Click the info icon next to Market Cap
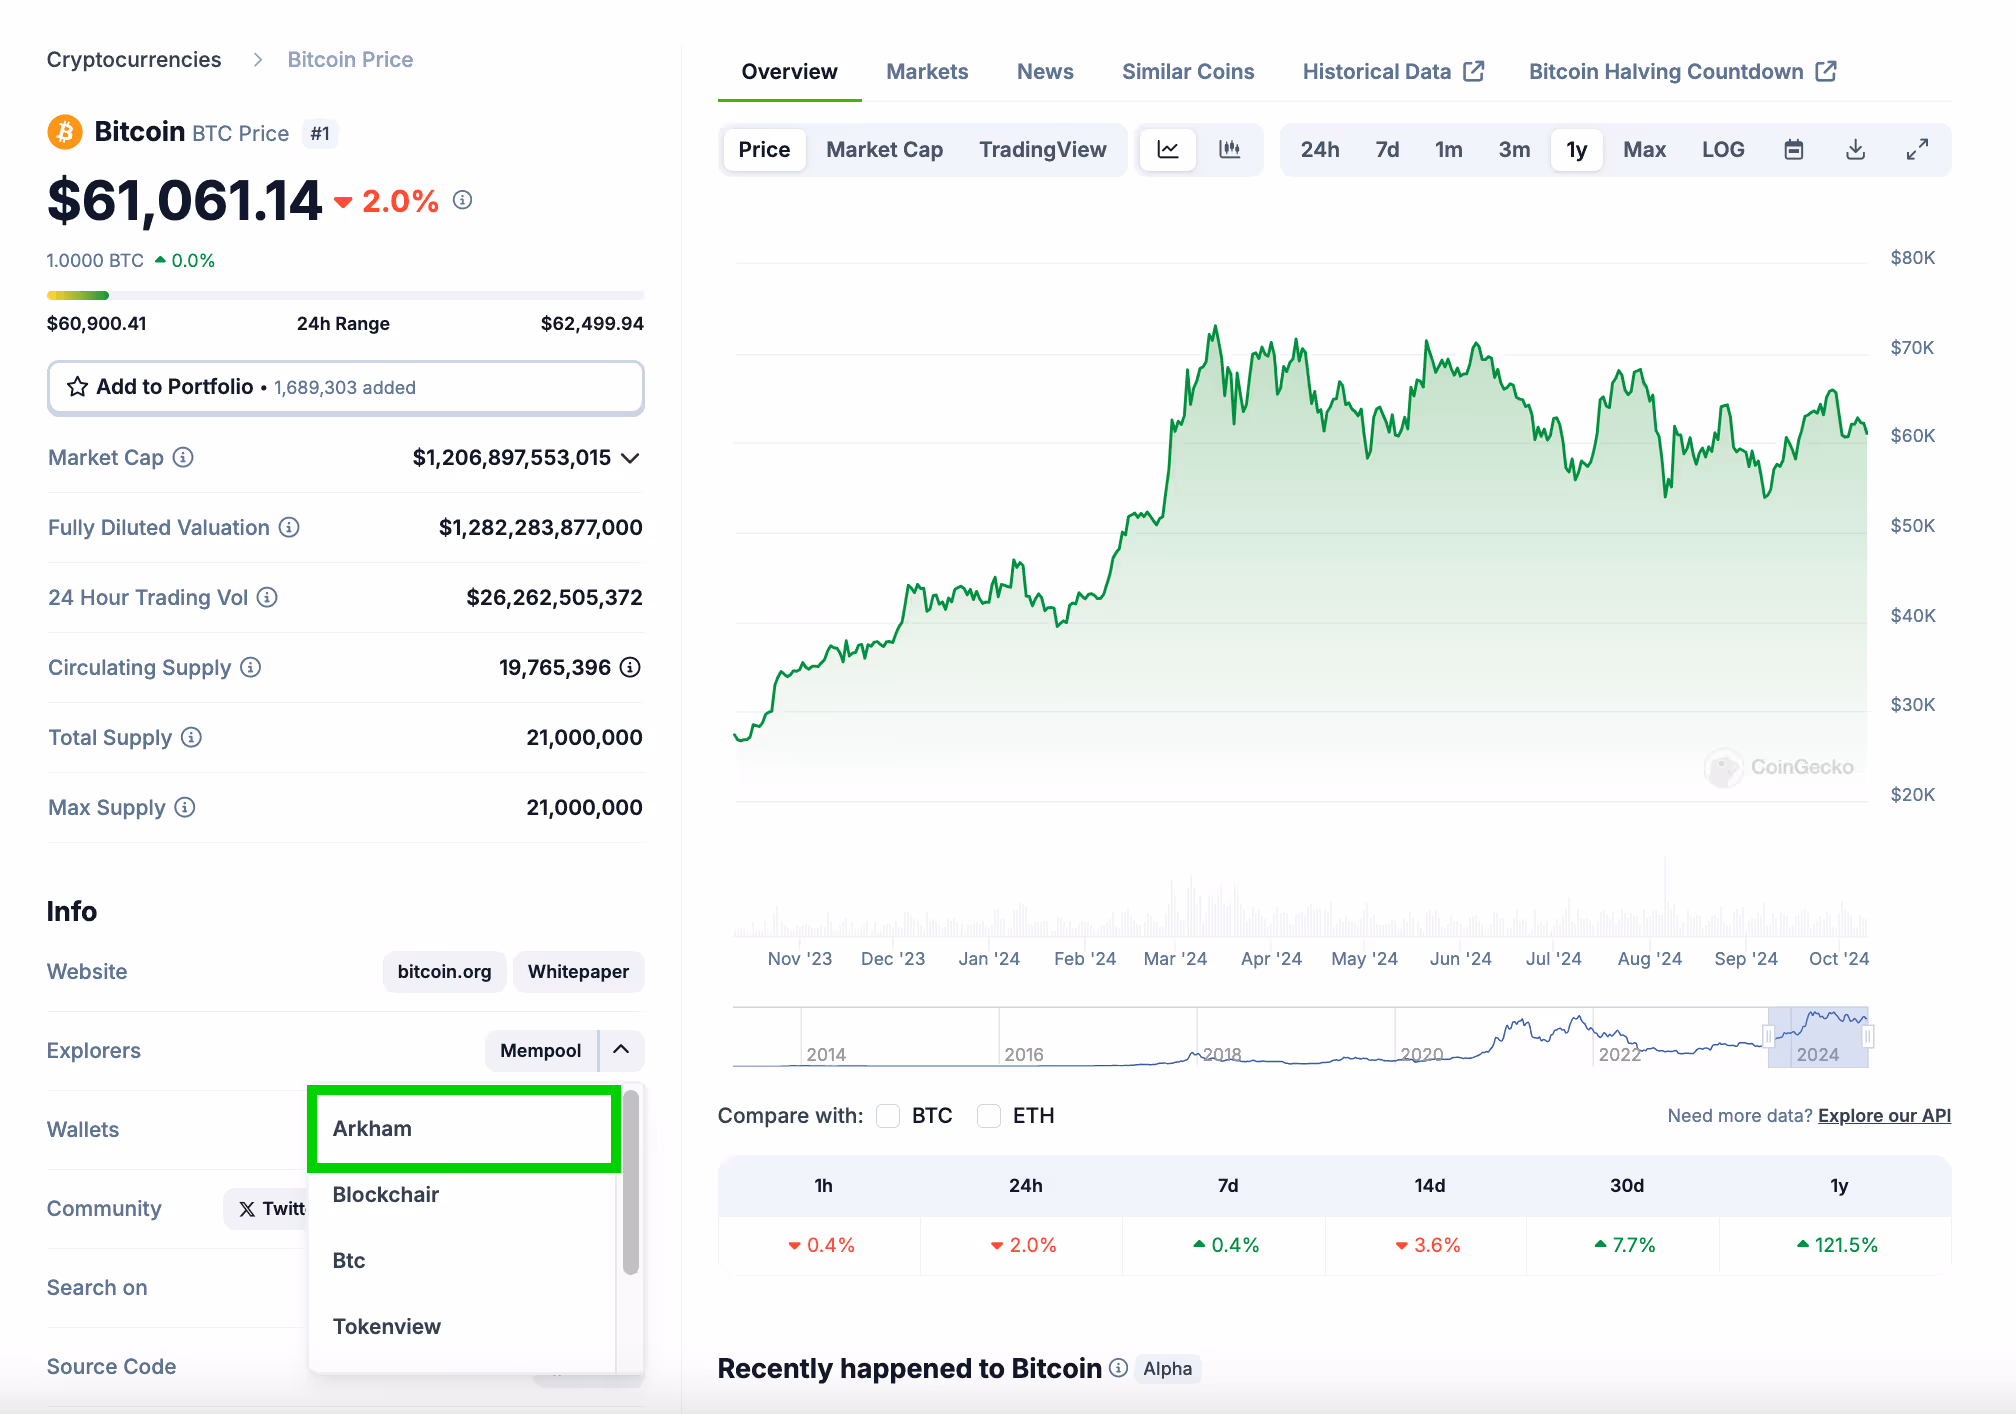 click(x=183, y=457)
